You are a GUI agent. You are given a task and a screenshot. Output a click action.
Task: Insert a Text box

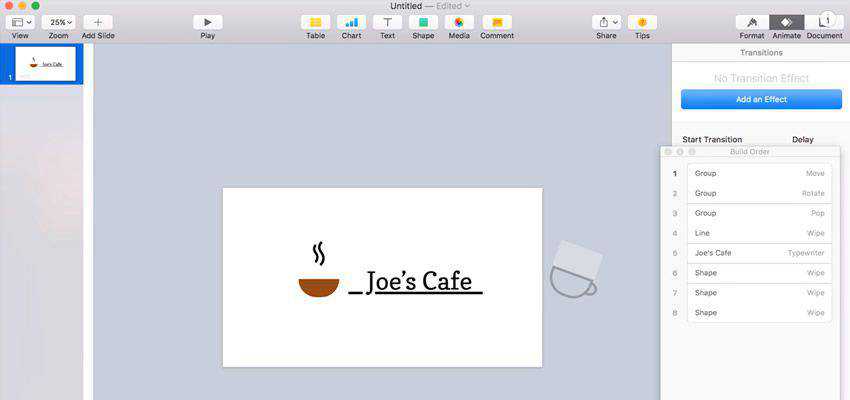[x=387, y=22]
